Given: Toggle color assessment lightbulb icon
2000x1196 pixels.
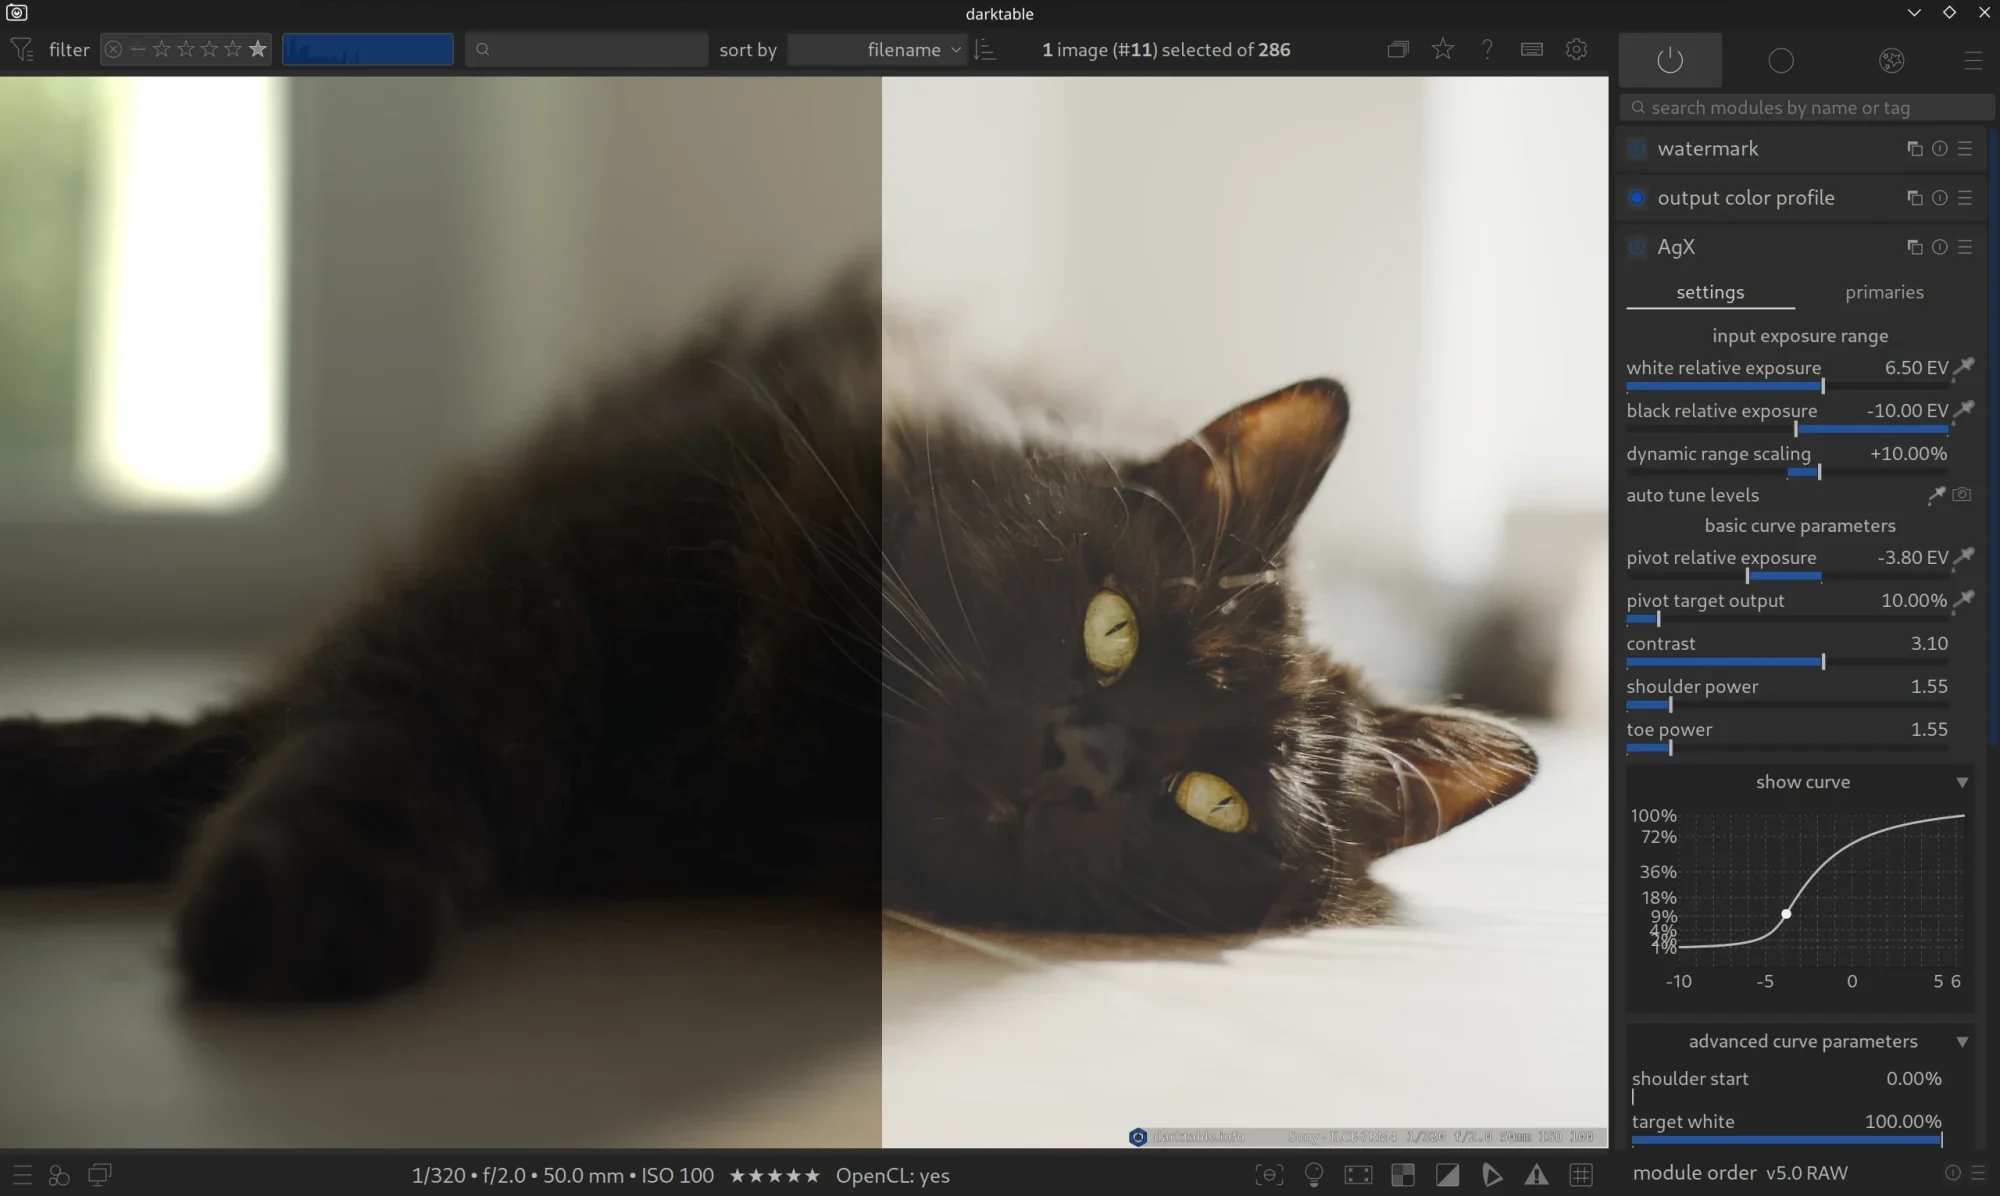Looking at the screenshot, I should pos(1314,1175).
